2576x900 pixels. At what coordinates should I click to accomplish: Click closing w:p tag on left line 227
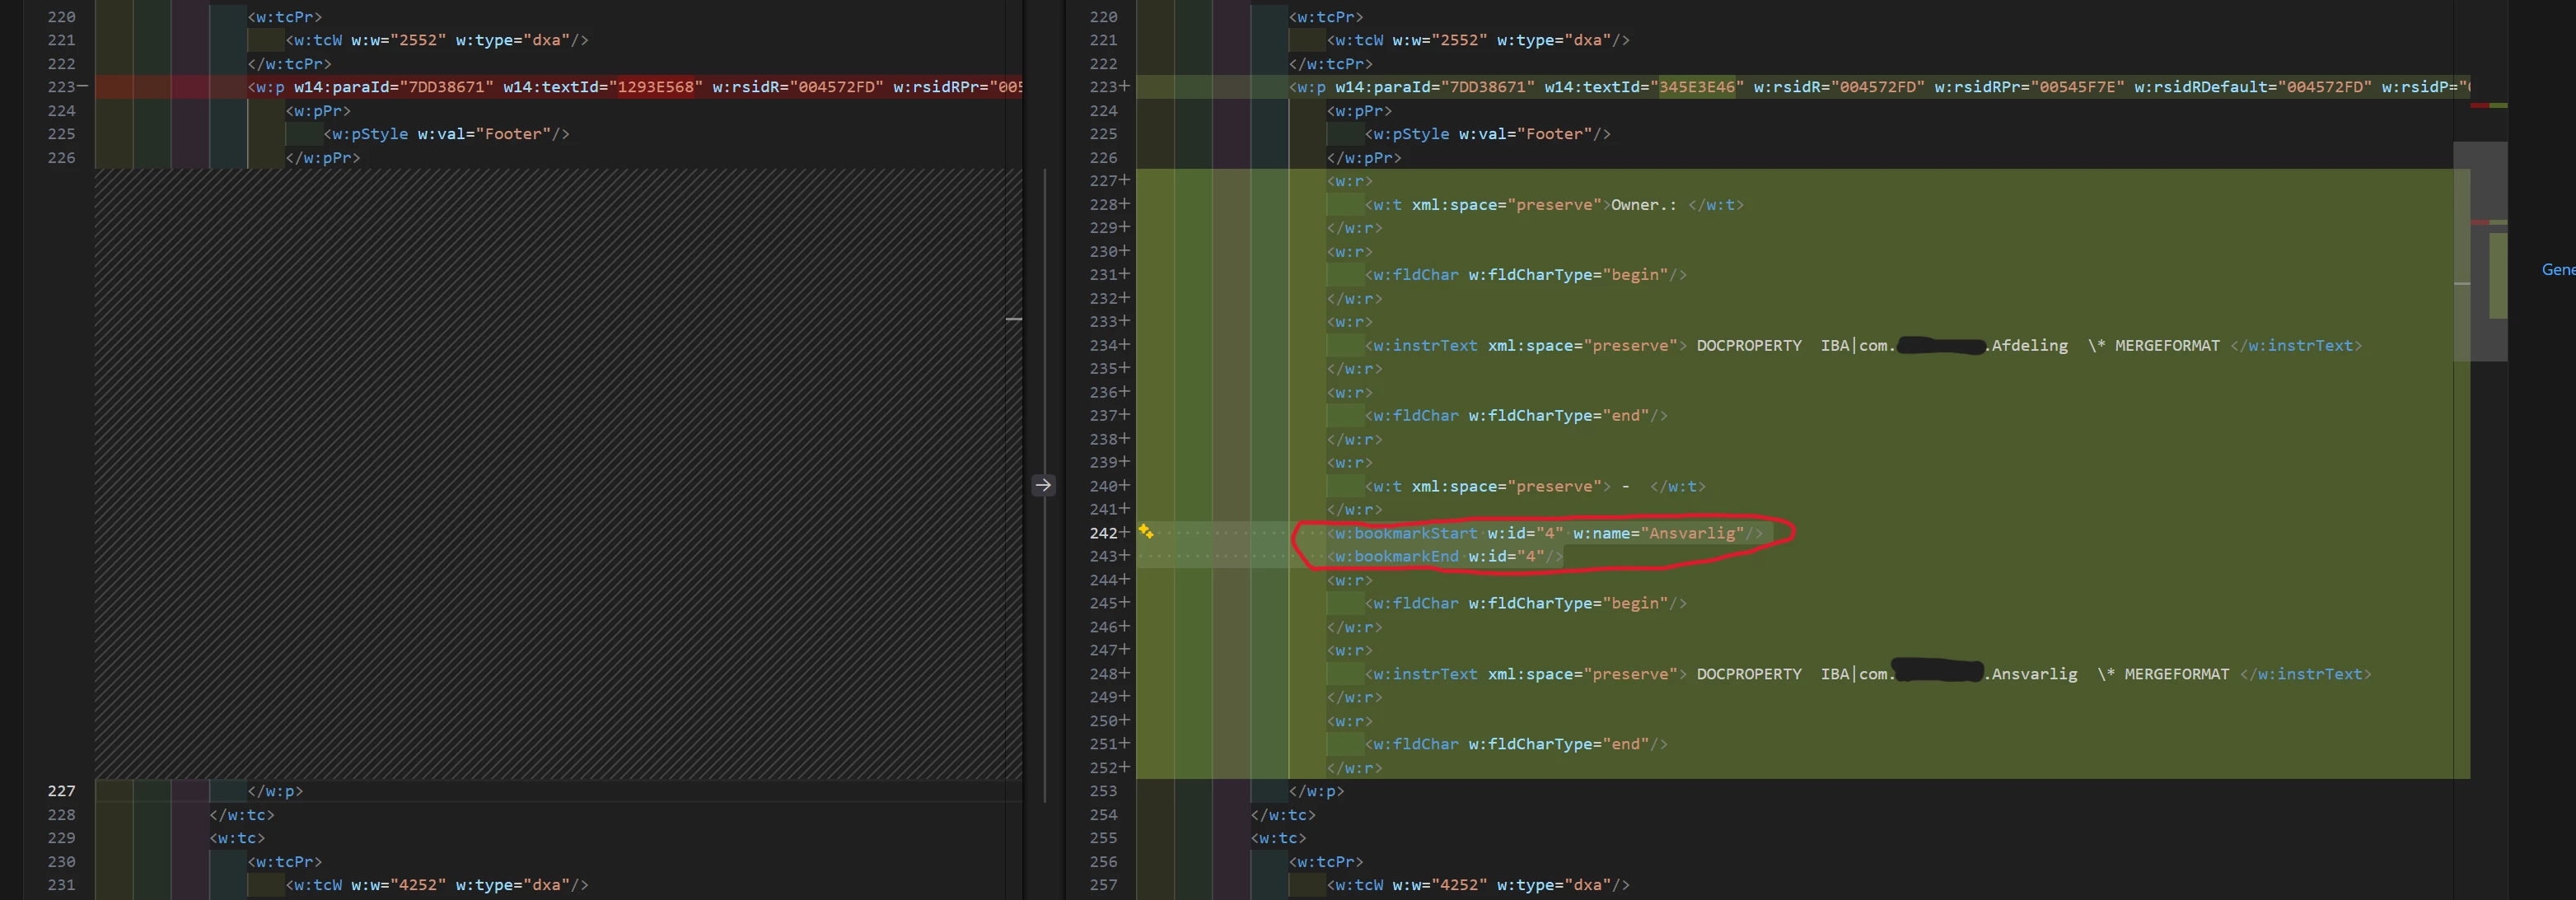[274, 791]
